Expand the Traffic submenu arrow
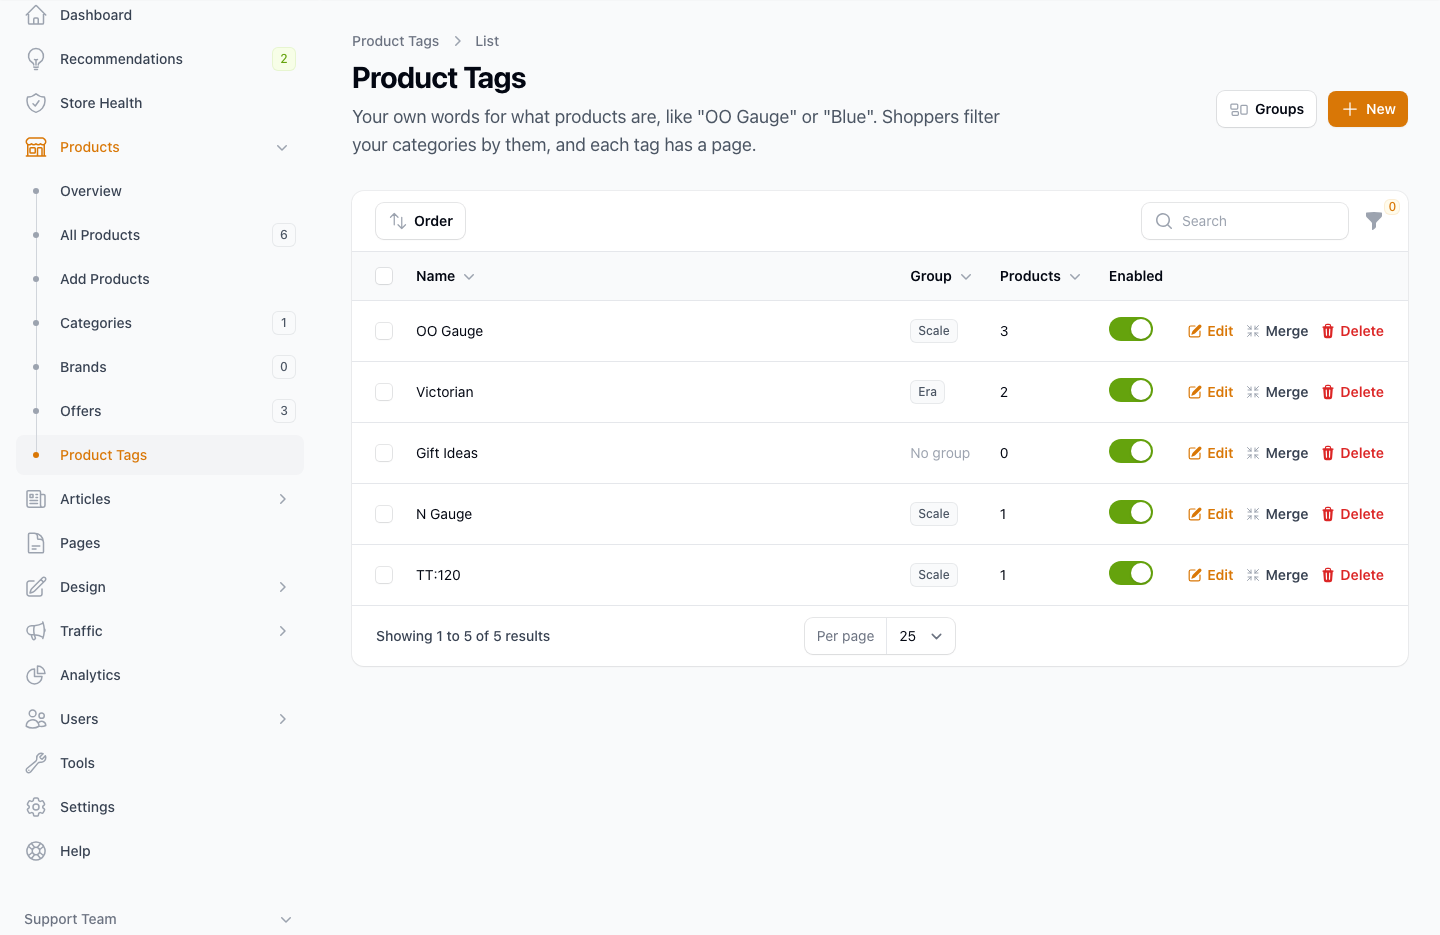The width and height of the screenshot is (1440, 935). pyautogui.click(x=283, y=631)
